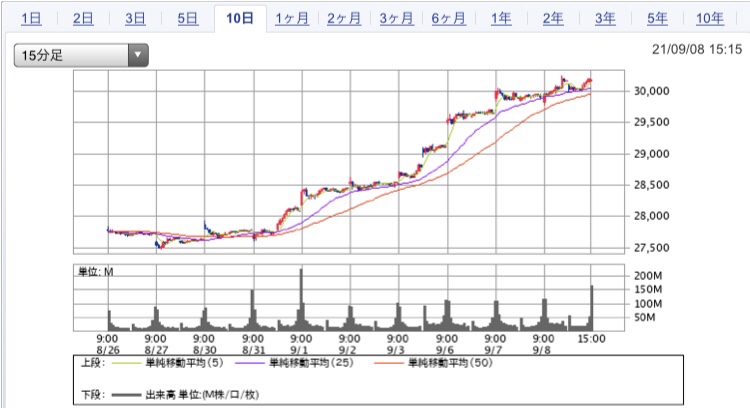Click the 30,000 price axis label
750x408 pixels.
tap(651, 91)
